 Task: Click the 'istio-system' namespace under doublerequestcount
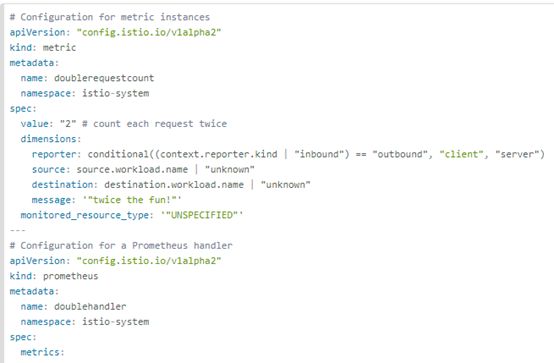116,93
